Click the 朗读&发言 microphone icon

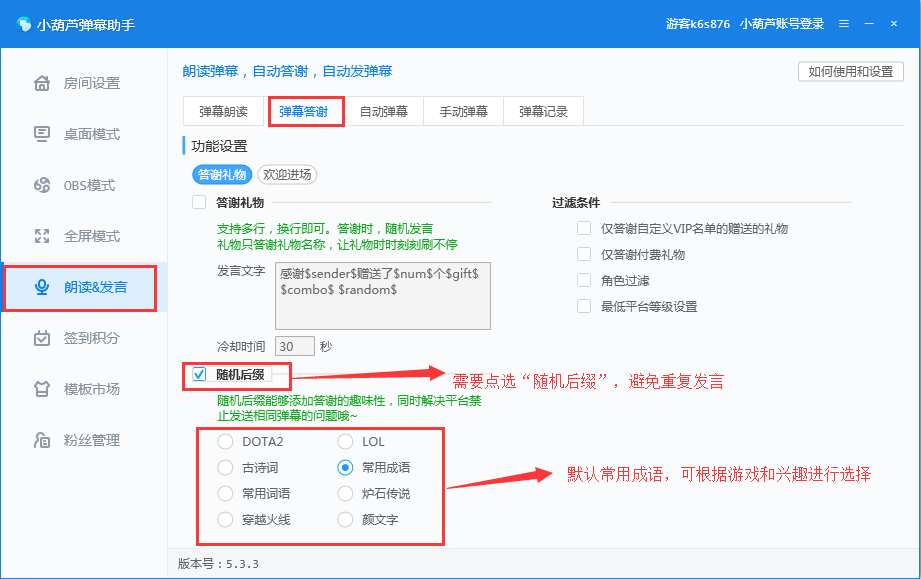(x=42, y=287)
